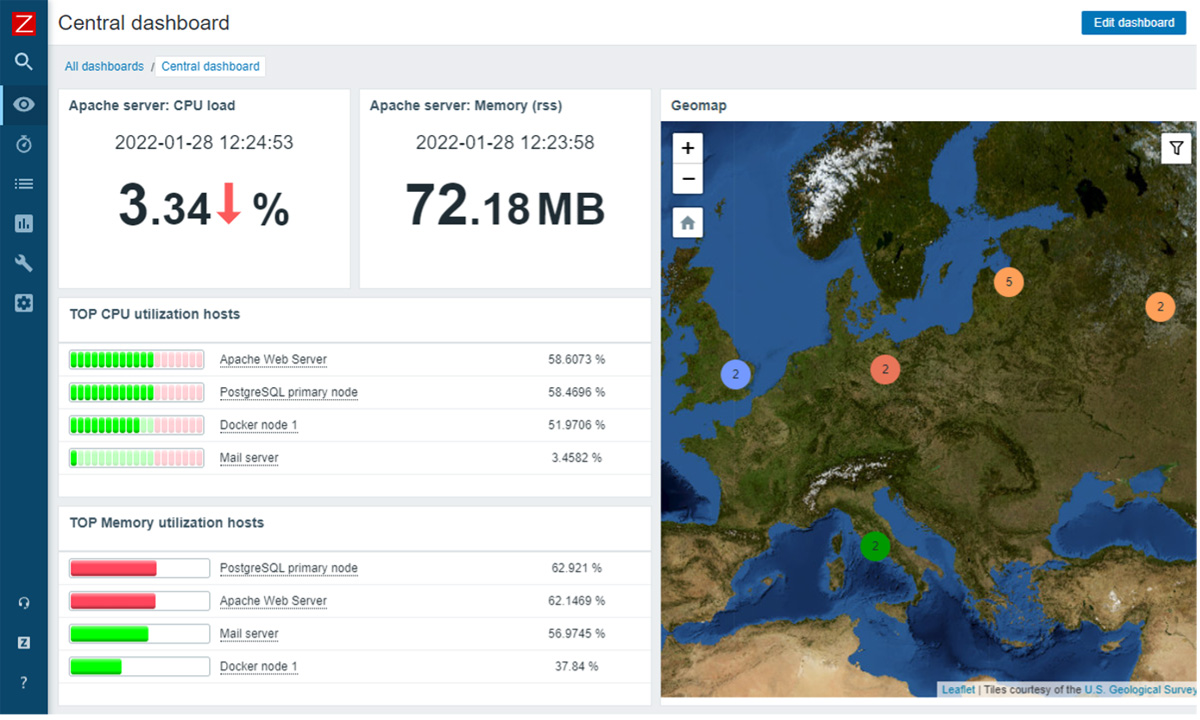Open the sidebar search magnifier
This screenshot has height=720, width=1200.
pos(23,62)
